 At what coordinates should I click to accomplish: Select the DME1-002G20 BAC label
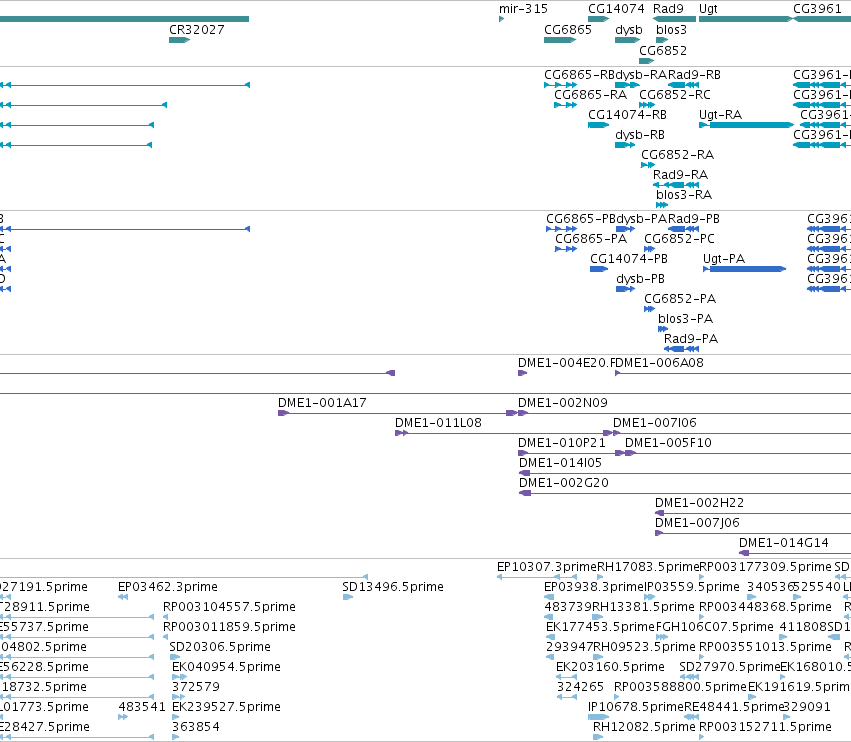[x=563, y=483]
